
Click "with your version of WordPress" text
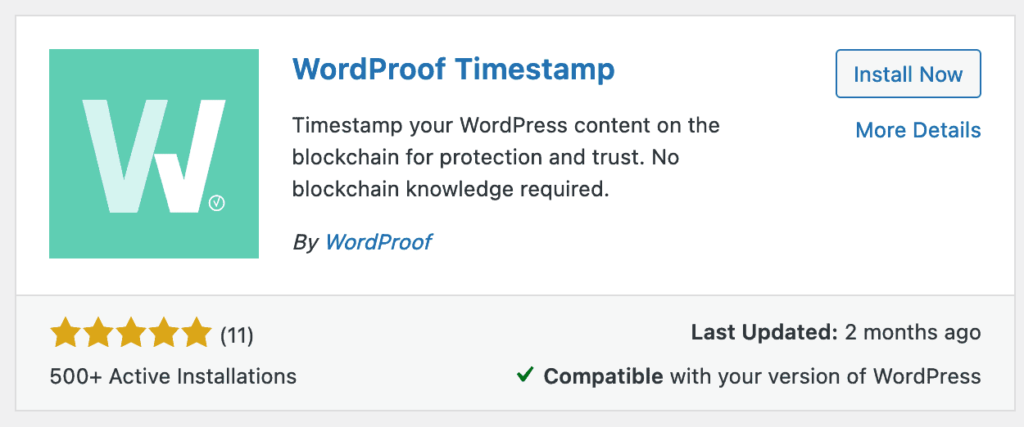(825, 376)
